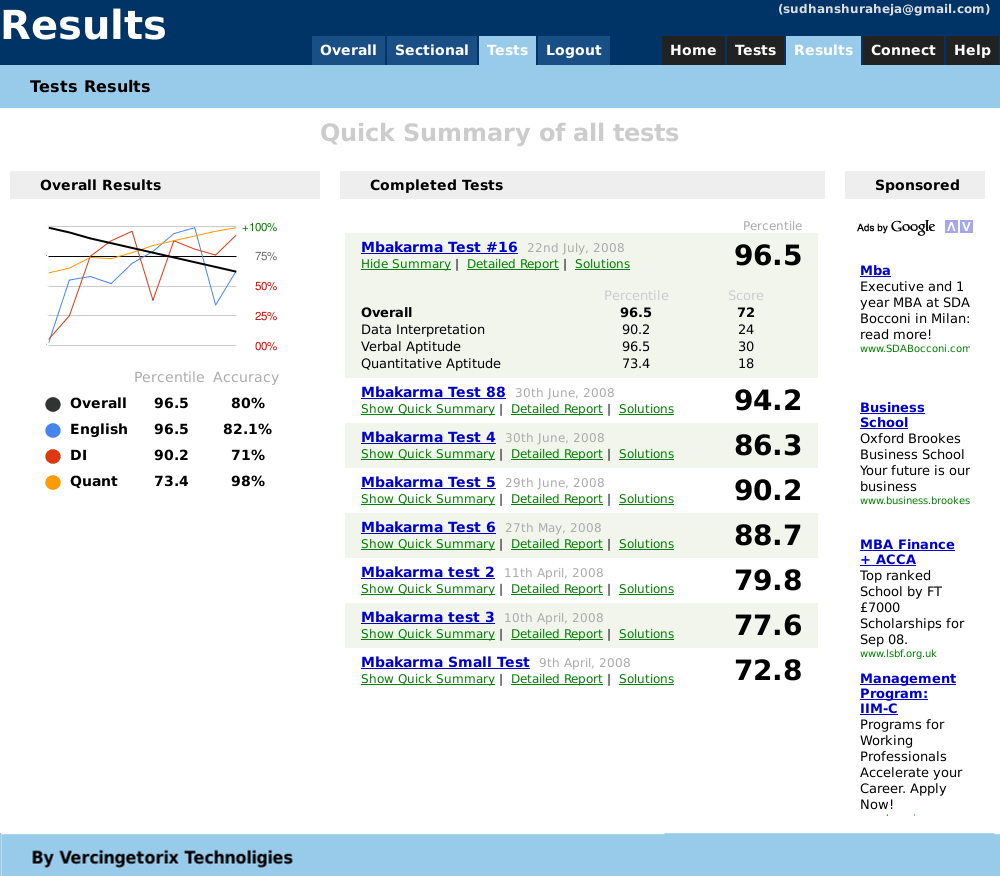Open the Overall tab
This screenshot has height=876, width=1000.
click(x=348, y=50)
